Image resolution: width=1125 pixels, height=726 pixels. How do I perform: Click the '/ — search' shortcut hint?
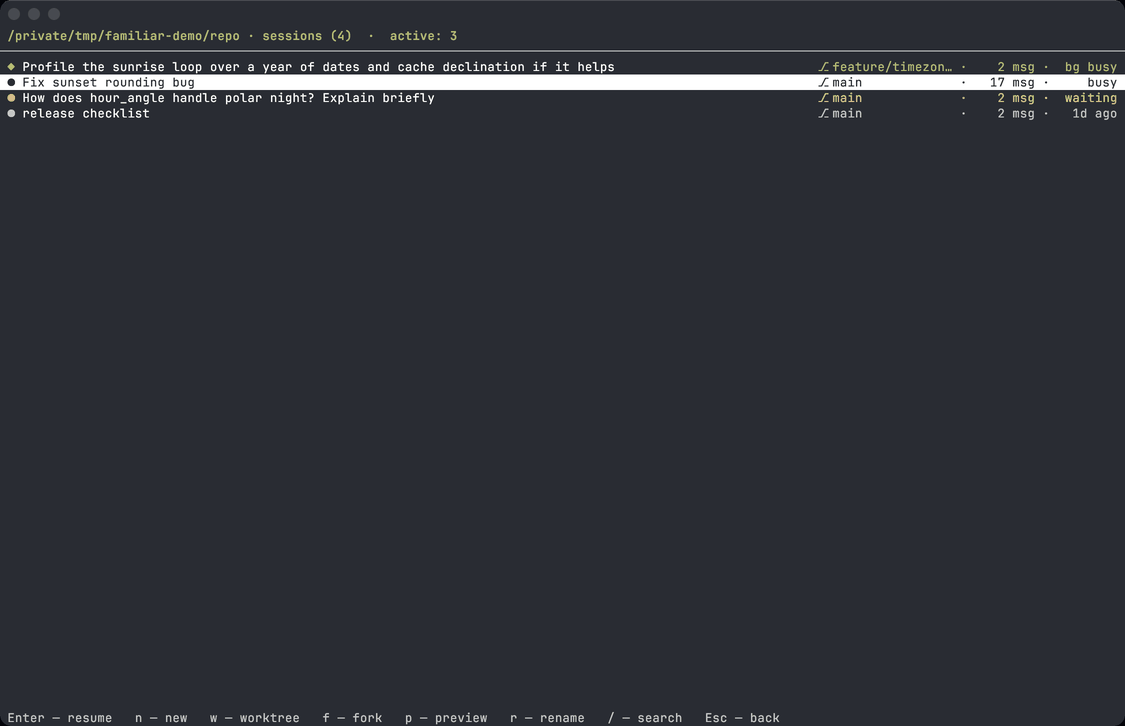[x=645, y=718]
